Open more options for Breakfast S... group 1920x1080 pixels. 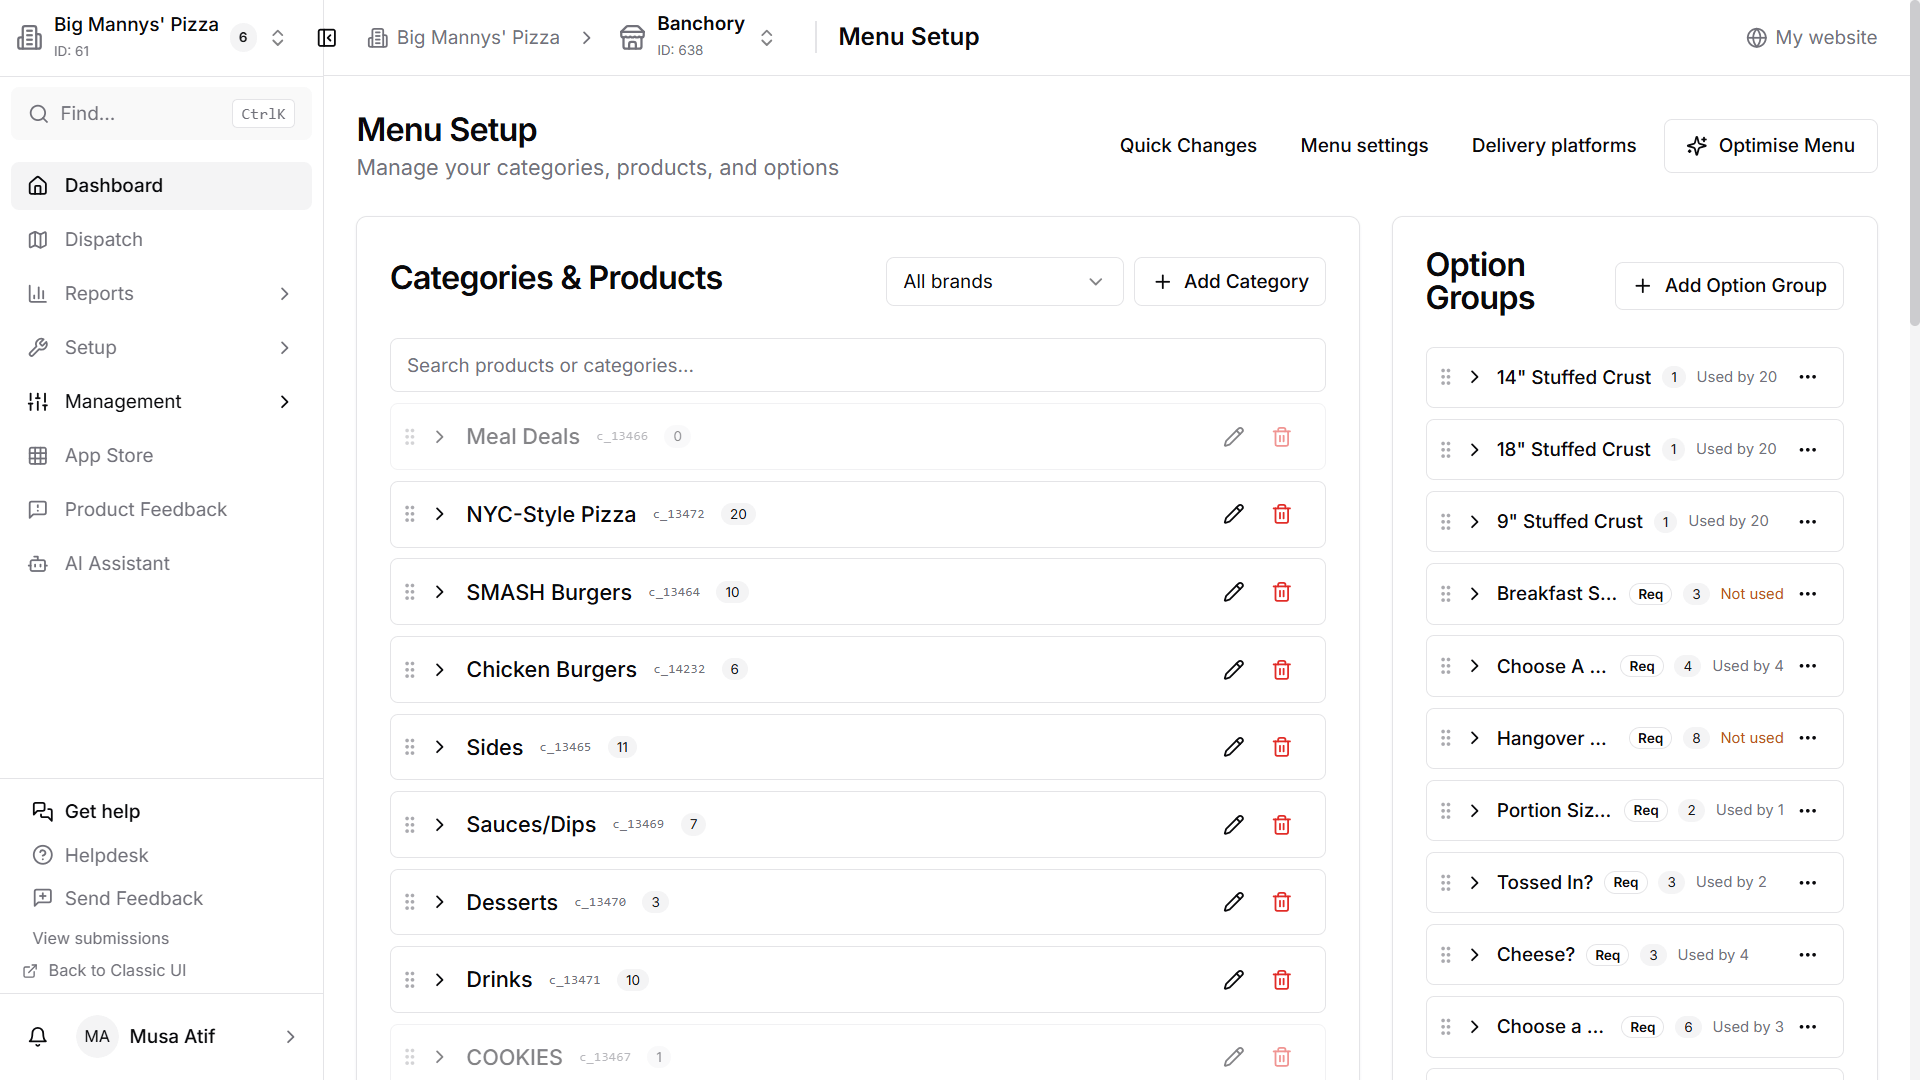coord(1808,594)
